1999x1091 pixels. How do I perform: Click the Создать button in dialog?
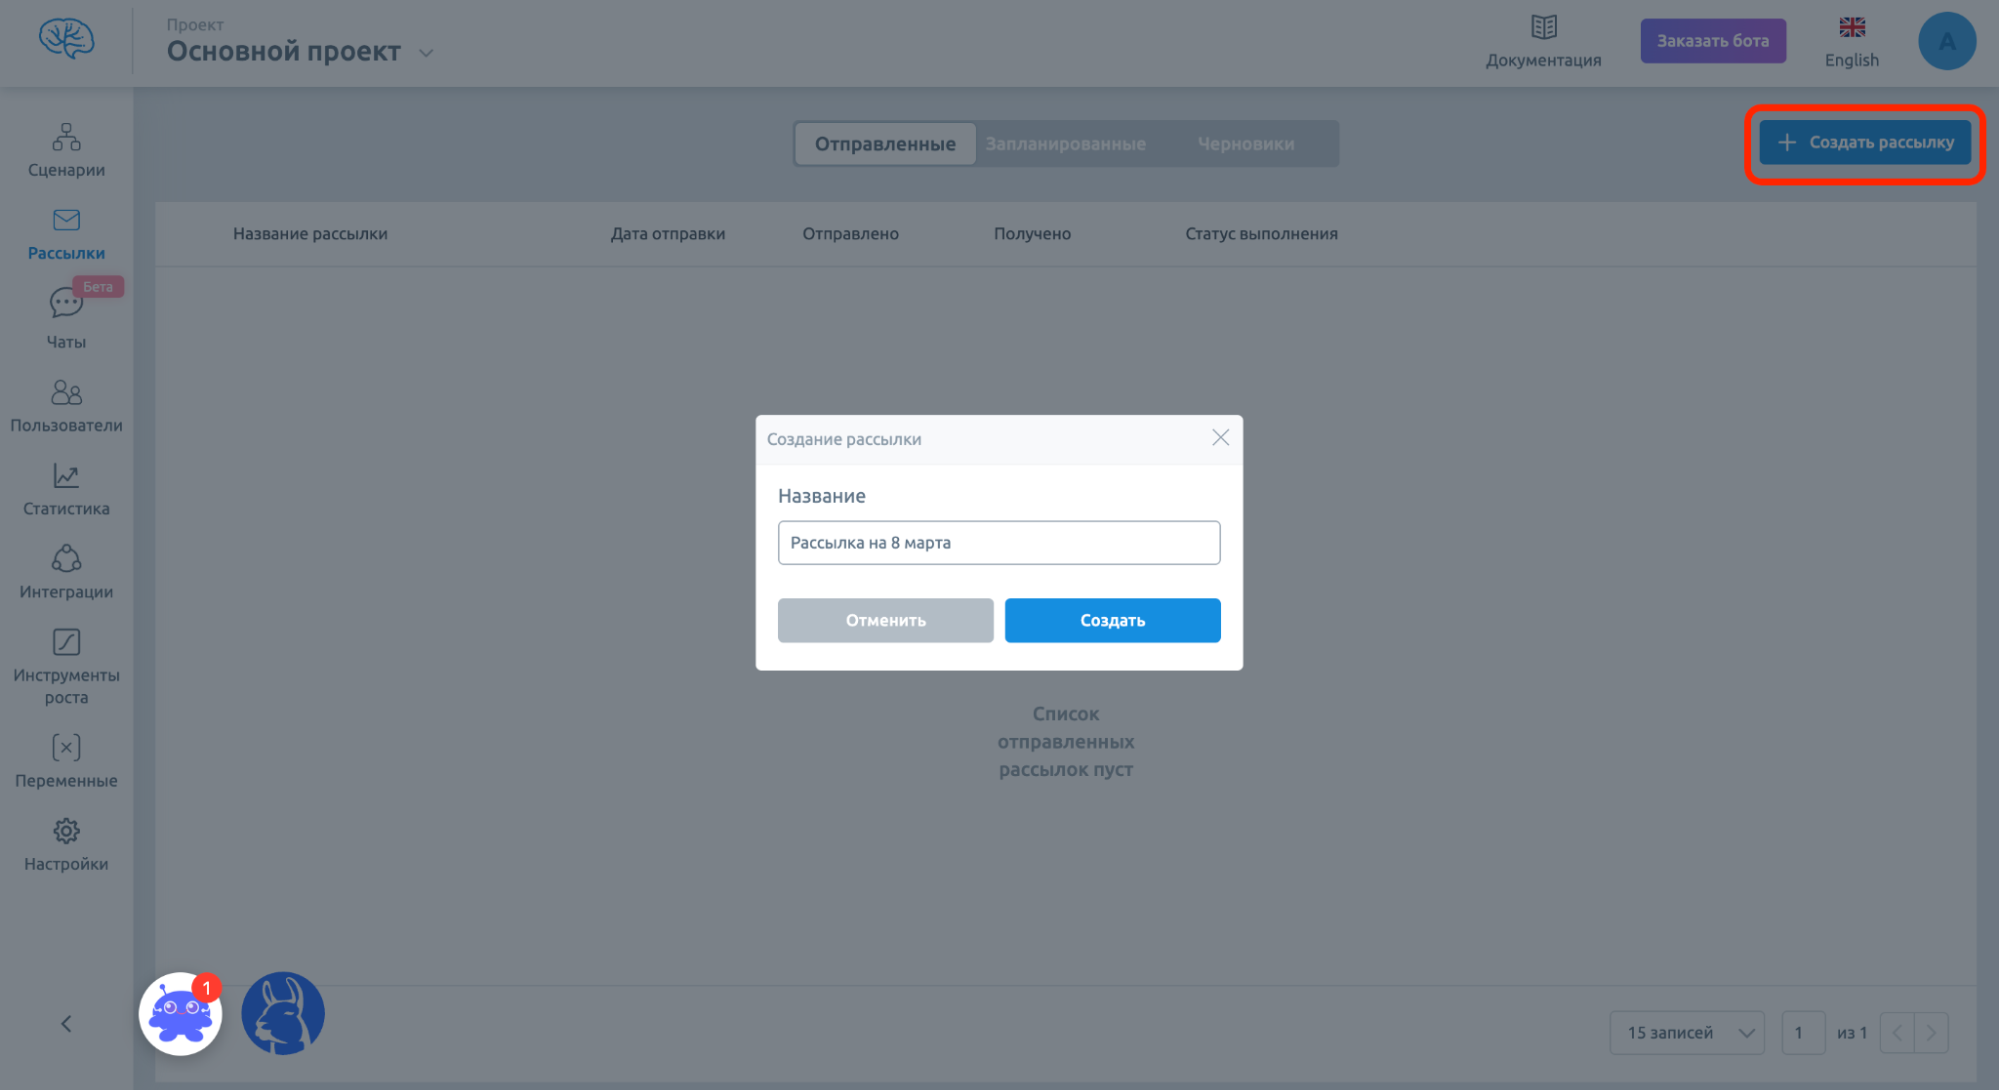1112,619
